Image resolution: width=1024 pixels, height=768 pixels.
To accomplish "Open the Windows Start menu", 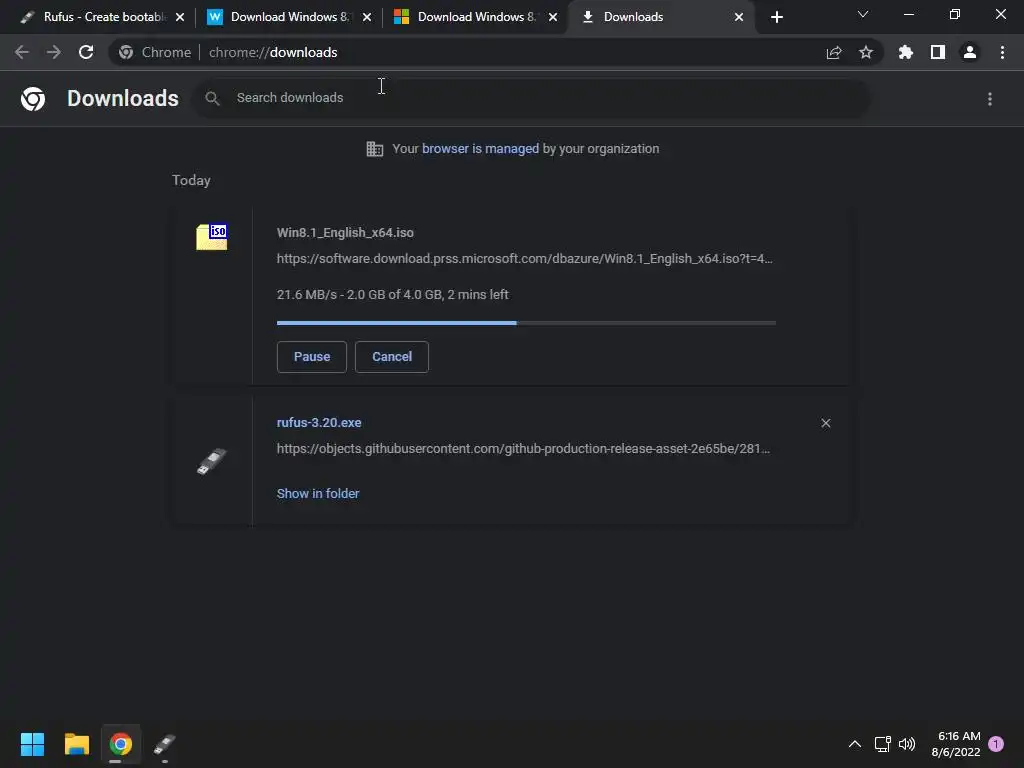I will (32, 744).
